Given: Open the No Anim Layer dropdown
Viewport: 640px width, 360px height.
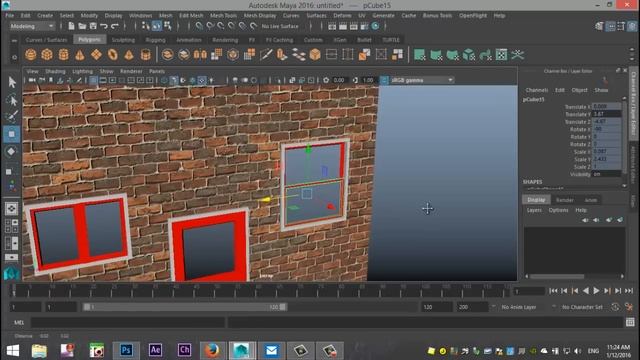Looking at the screenshot, I should click(x=518, y=307).
